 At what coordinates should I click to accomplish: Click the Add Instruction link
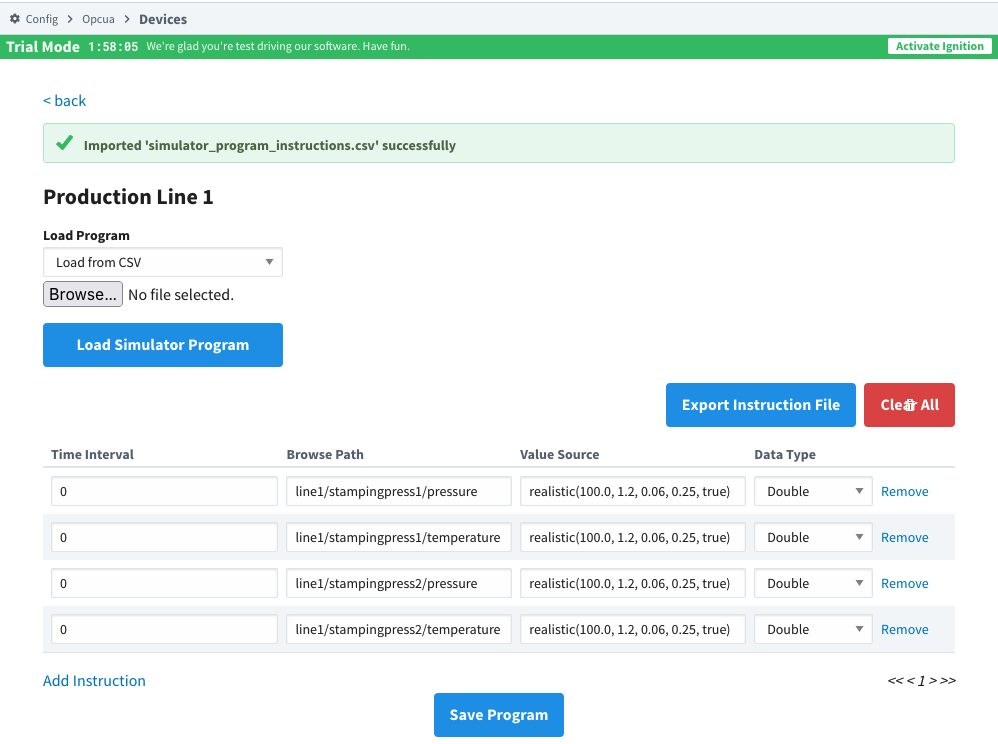click(94, 680)
